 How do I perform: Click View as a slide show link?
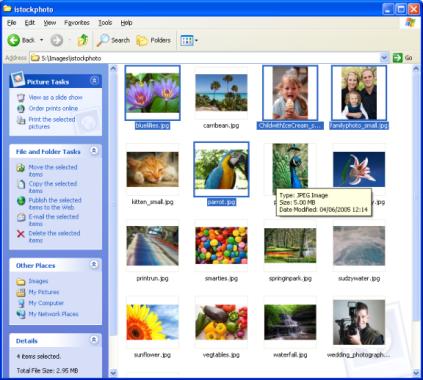[x=55, y=97]
